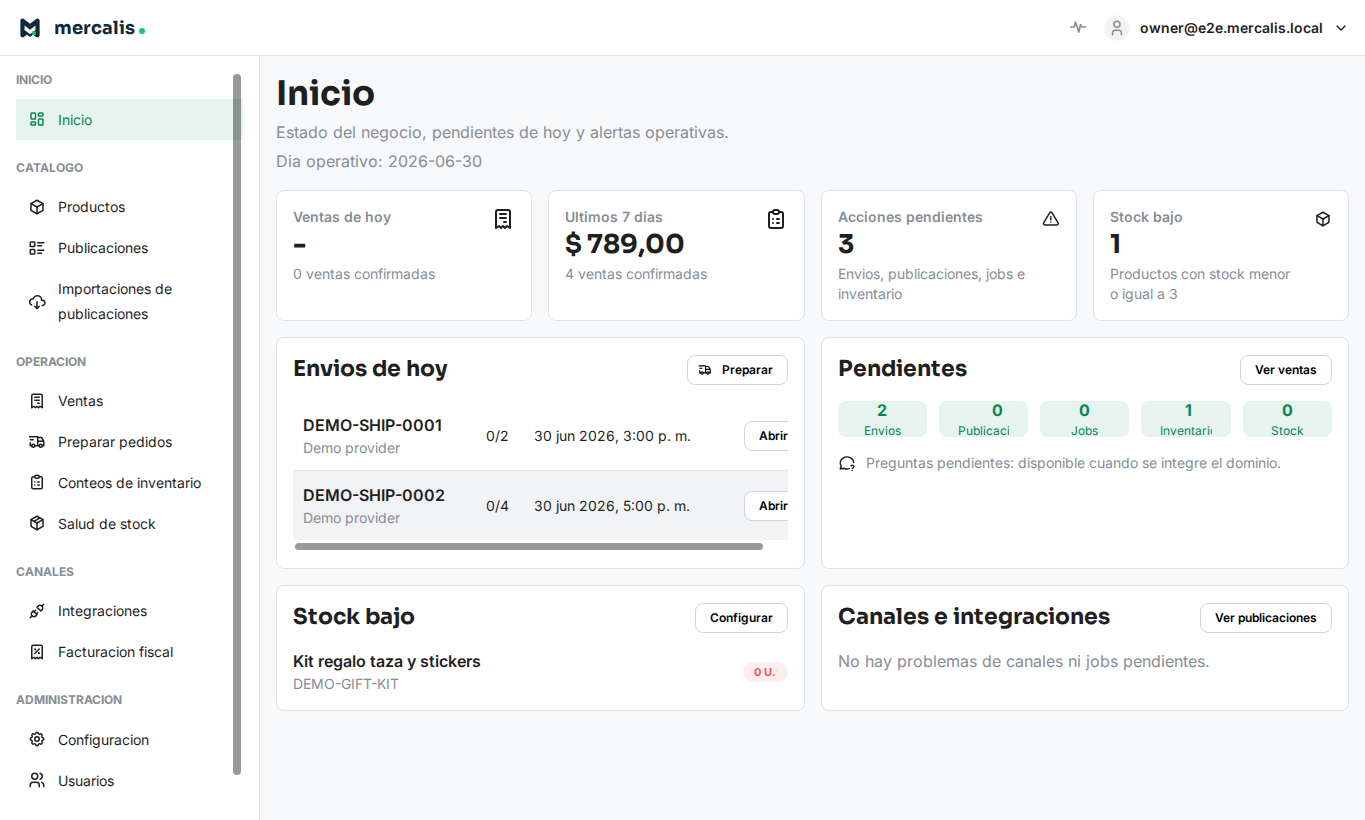This screenshot has height=820, width=1365.
Task: Select the Inventario pending chip showing 1
Action: 1186,419
